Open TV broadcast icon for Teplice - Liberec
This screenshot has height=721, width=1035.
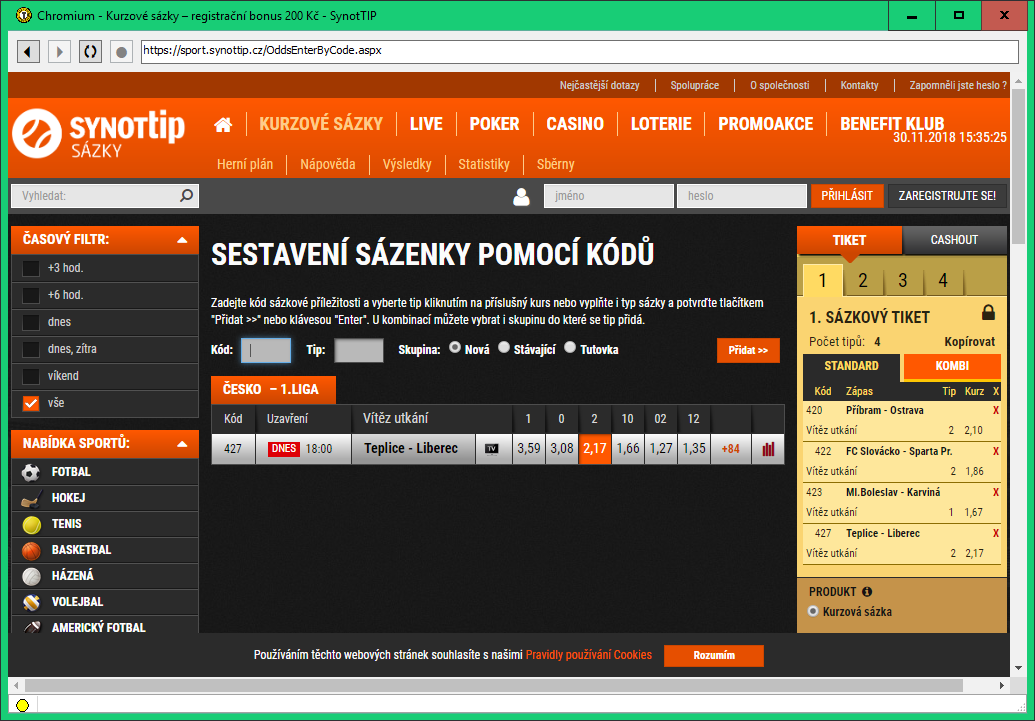[492, 449]
